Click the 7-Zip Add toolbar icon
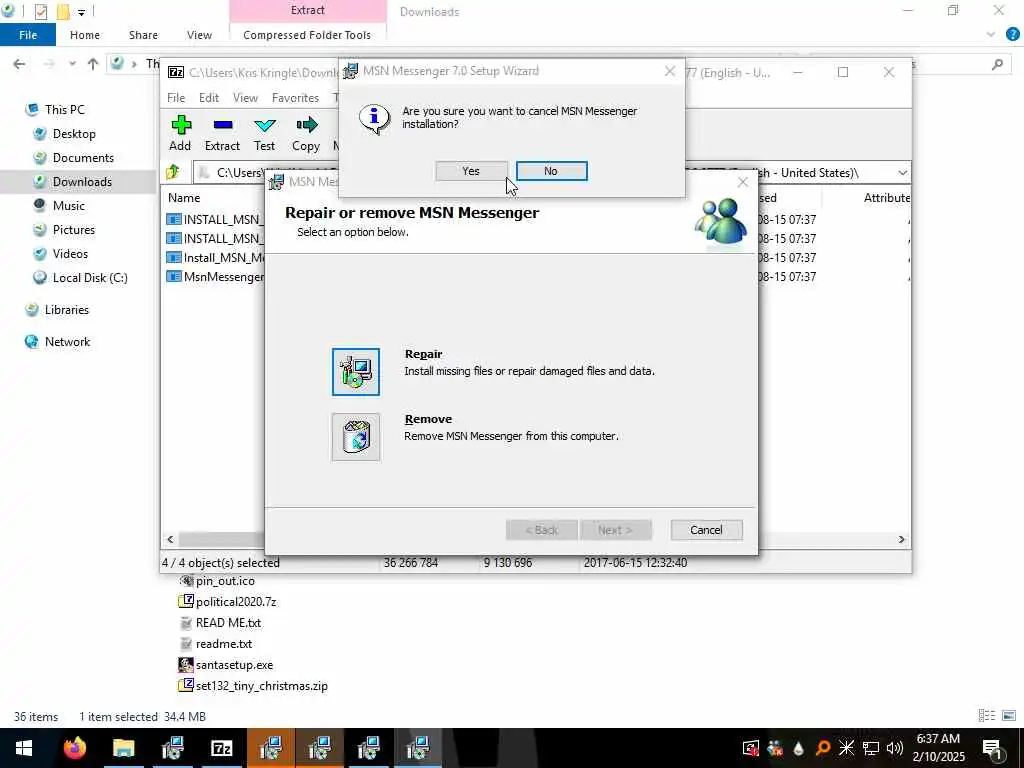Screen dimensions: 1024x768 (180, 133)
